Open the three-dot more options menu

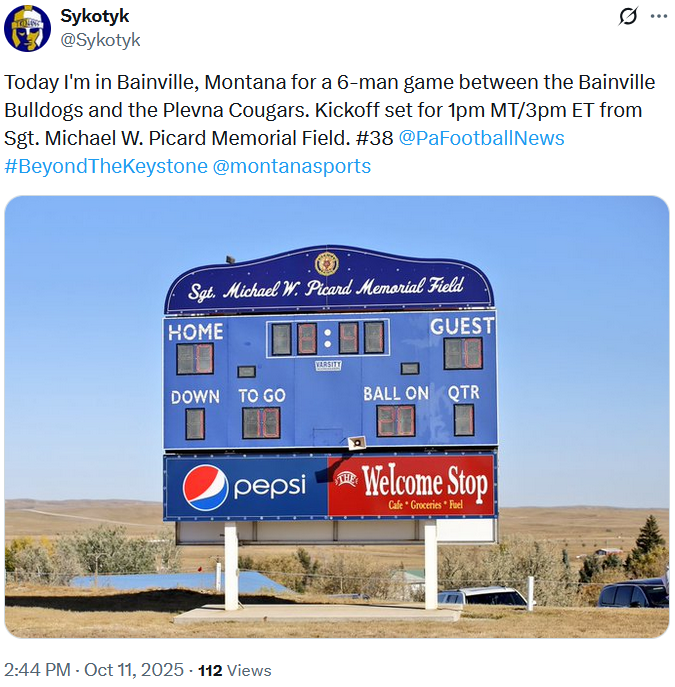coord(658,17)
